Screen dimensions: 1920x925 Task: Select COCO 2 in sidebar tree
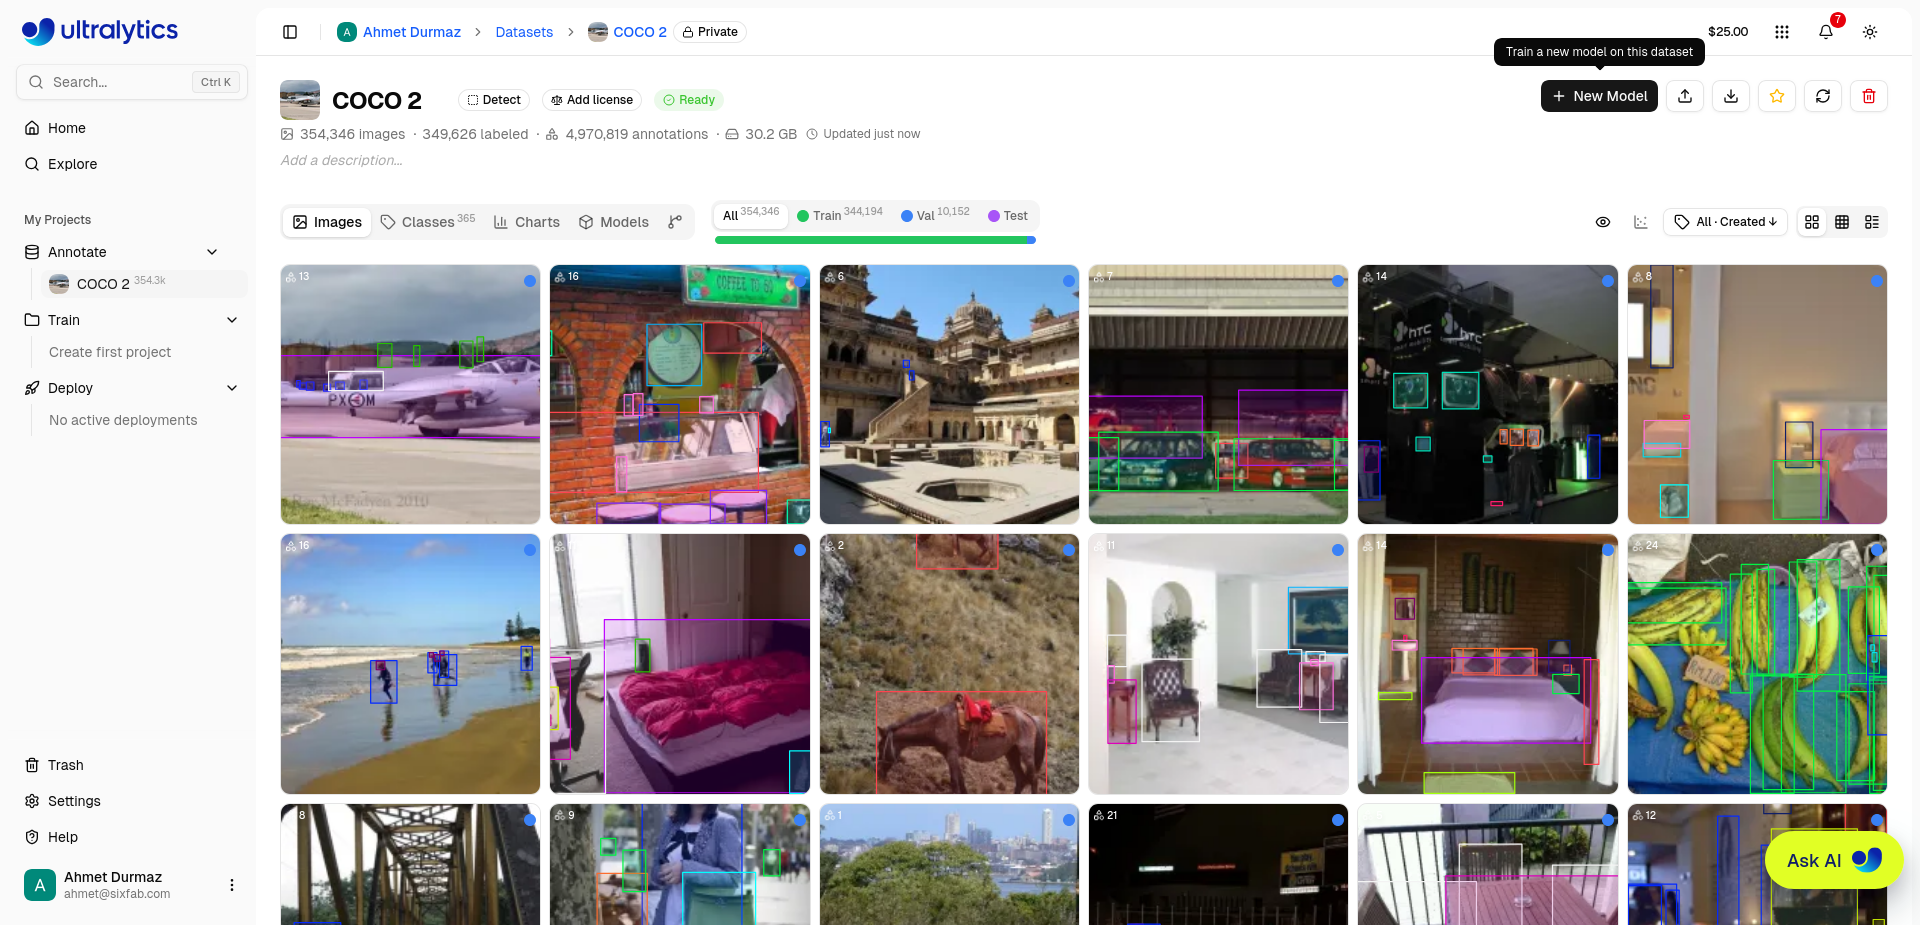(144, 284)
